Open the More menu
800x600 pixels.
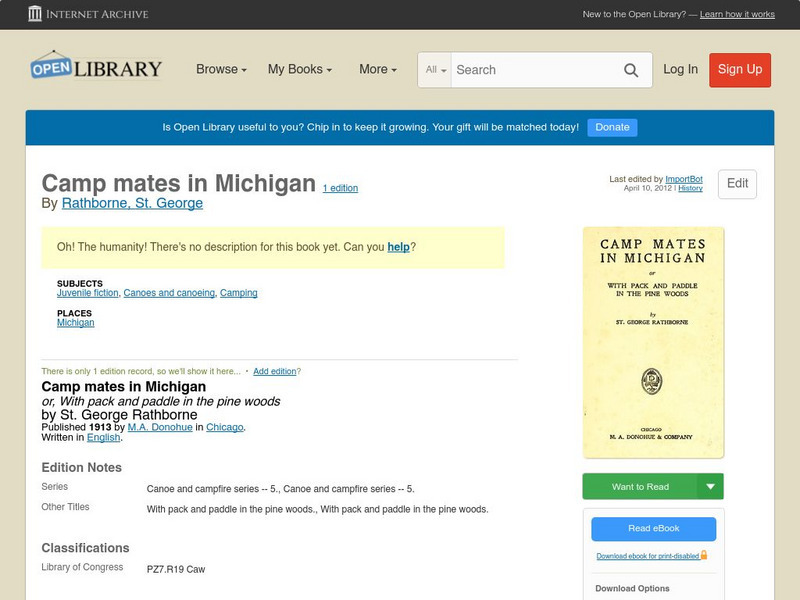pyautogui.click(x=375, y=70)
